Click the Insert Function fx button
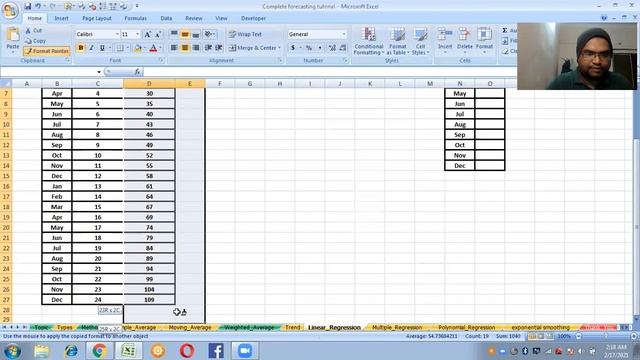640x360 pixels. click(x=137, y=72)
